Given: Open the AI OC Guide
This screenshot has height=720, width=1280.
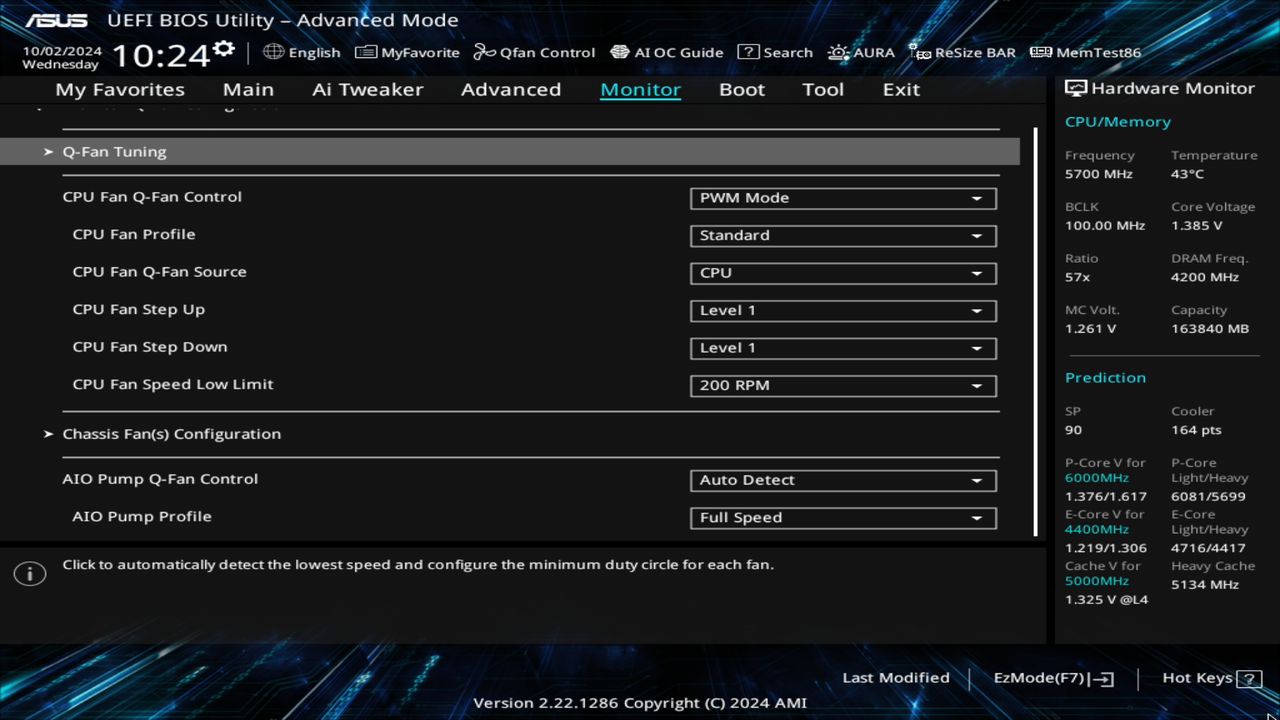Looking at the screenshot, I should coord(667,52).
